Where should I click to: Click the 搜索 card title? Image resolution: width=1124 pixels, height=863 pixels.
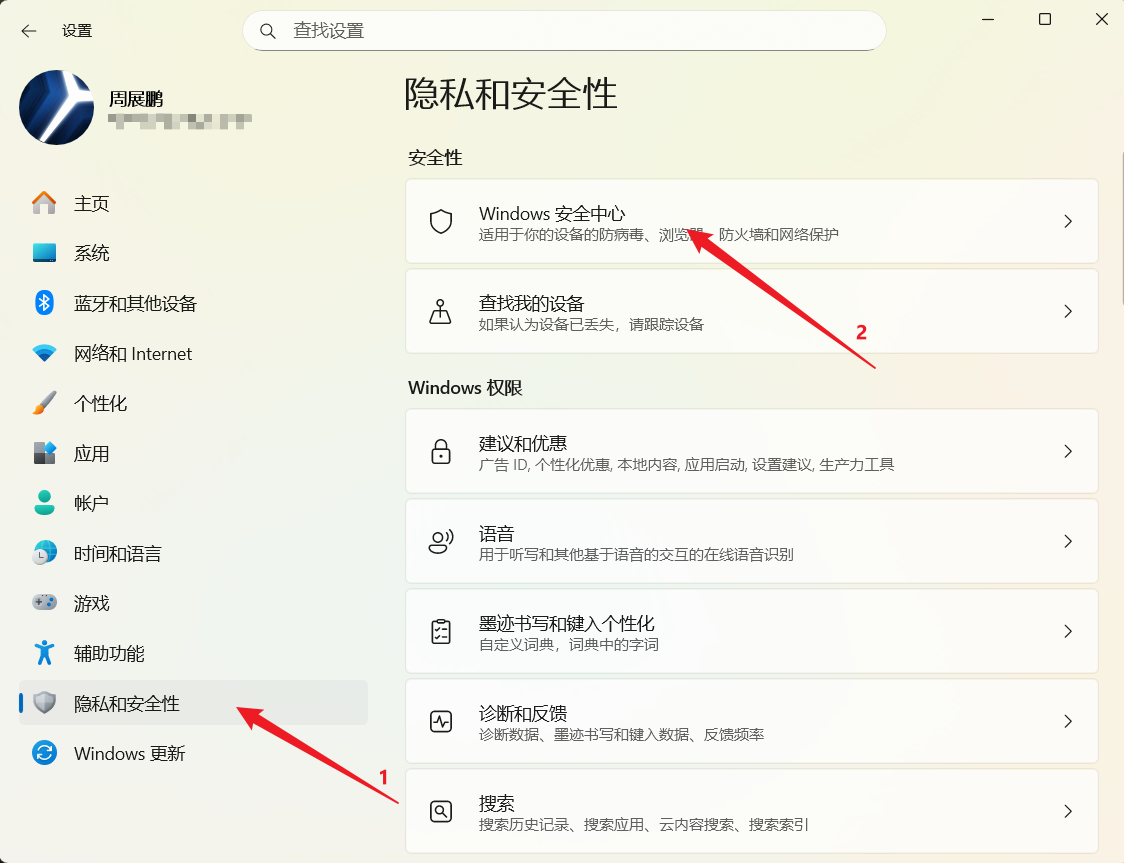click(x=497, y=804)
